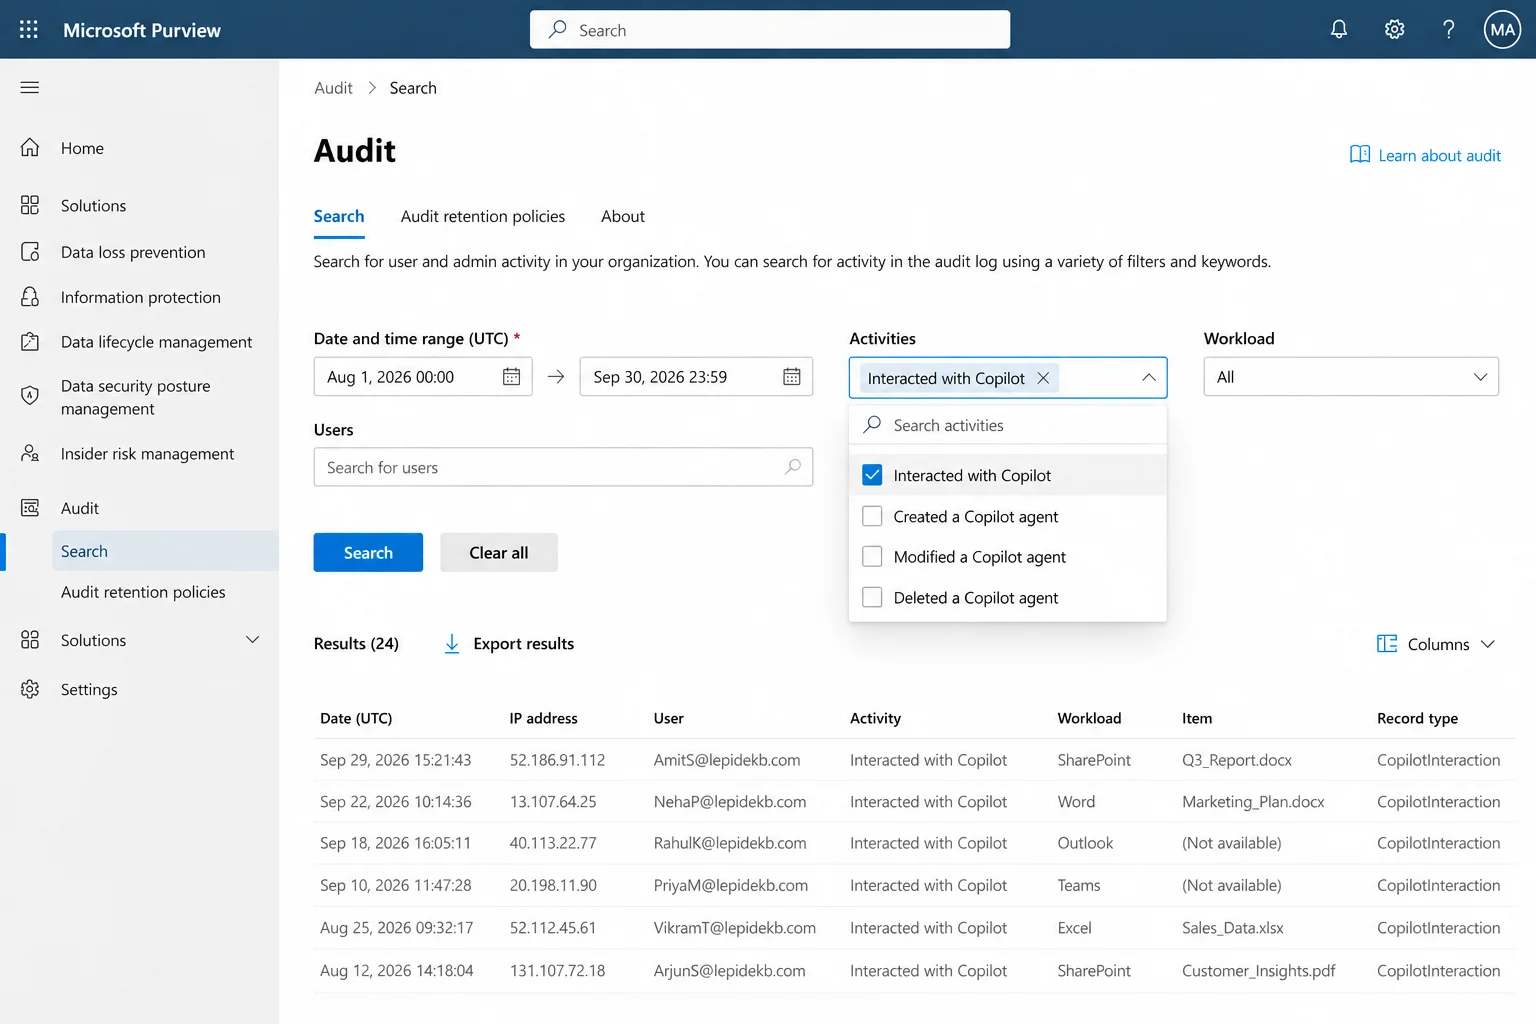Click the Export results download icon
The image size is (1536, 1024).
coord(452,644)
